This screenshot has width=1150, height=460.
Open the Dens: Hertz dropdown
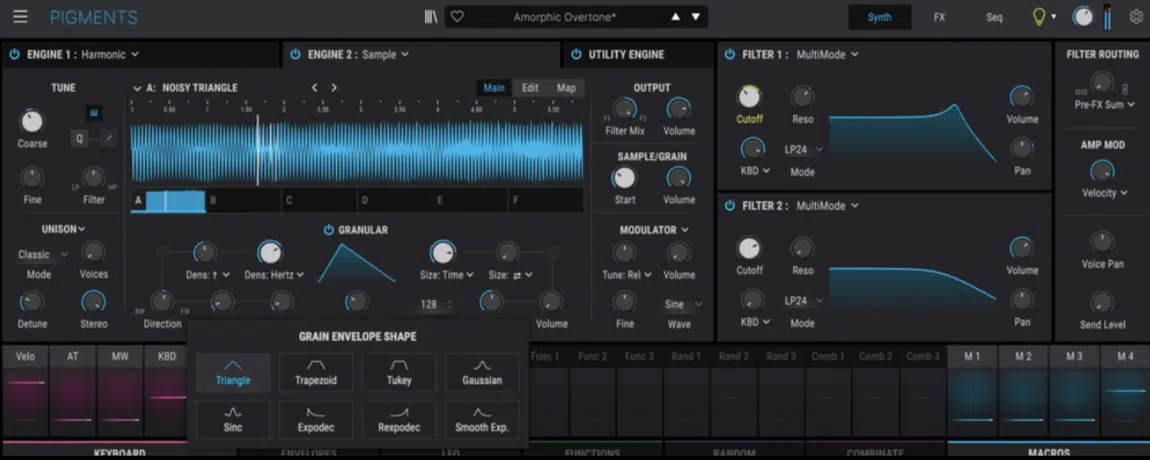[x=274, y=275]
